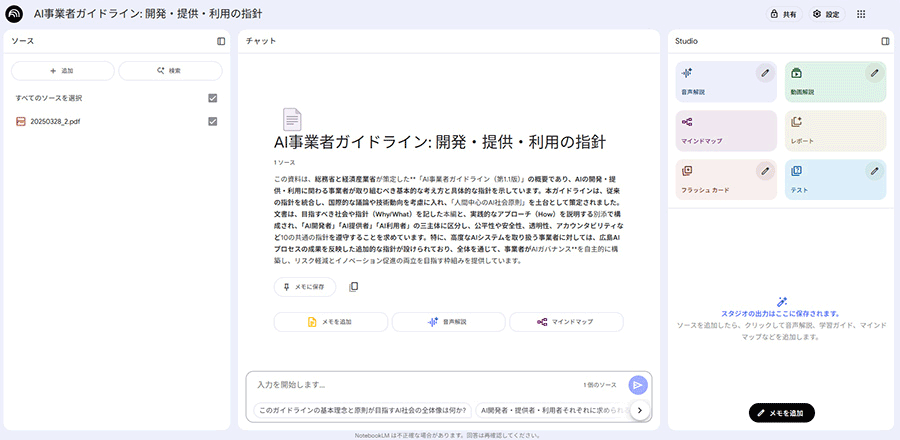900x440 pixels.
Task: Send the chat message with arrow button
Action: pos(637,385)
